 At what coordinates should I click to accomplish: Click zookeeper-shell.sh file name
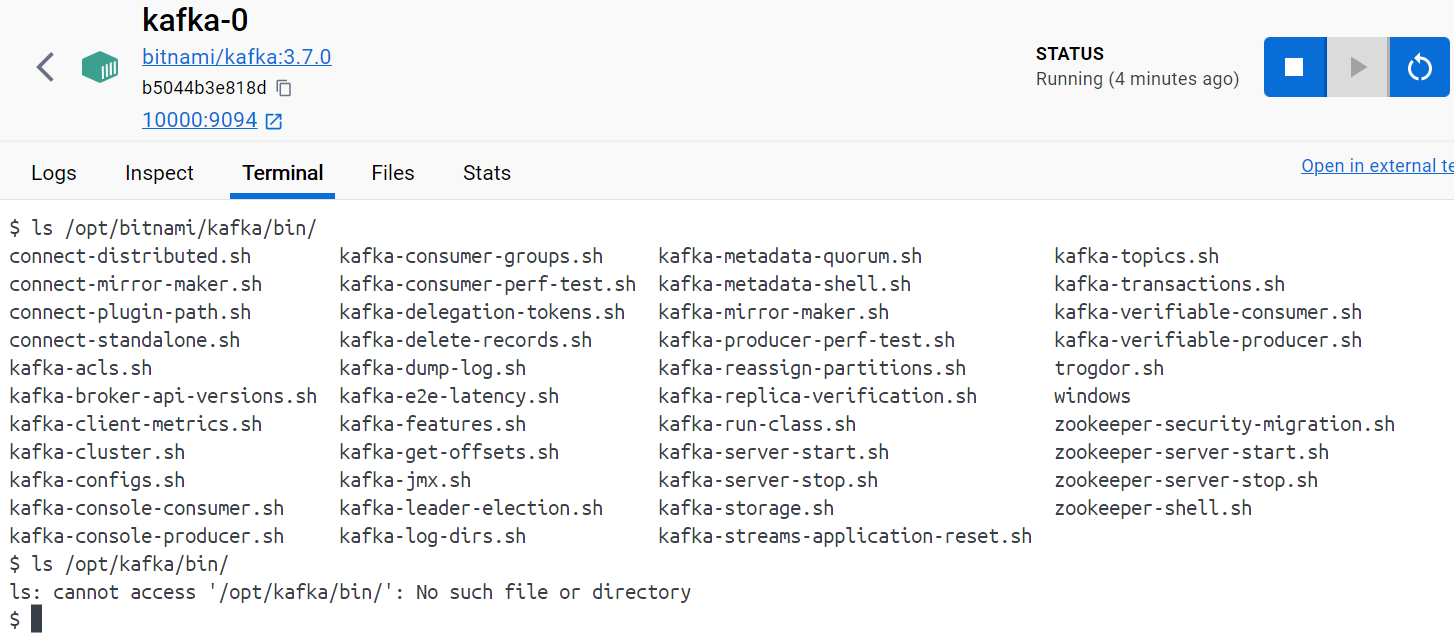pos(1153,508)
